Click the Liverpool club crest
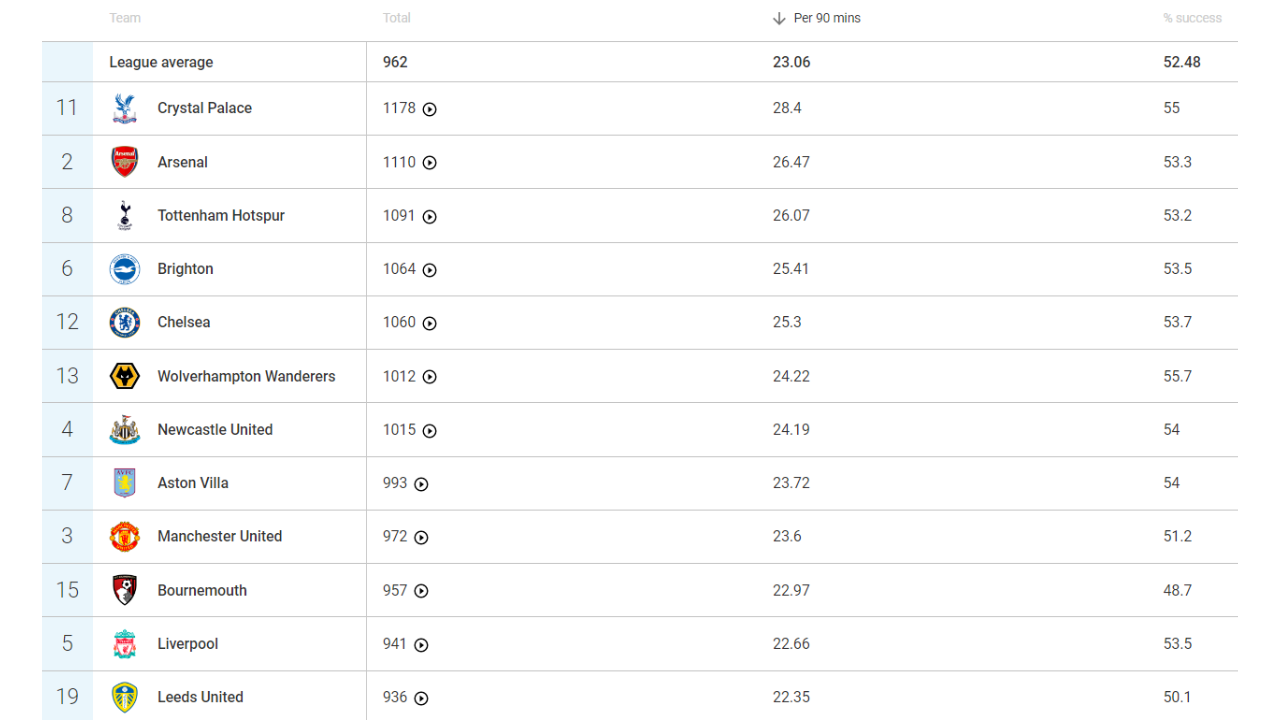 point(125,644)
